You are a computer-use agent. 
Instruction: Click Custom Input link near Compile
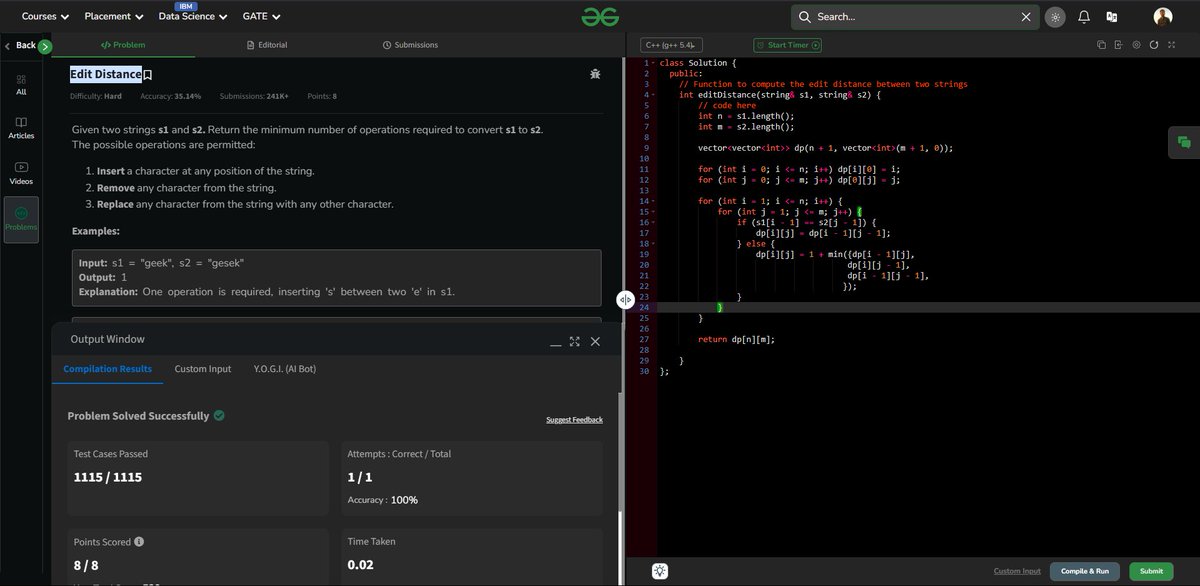point(1018,571)
